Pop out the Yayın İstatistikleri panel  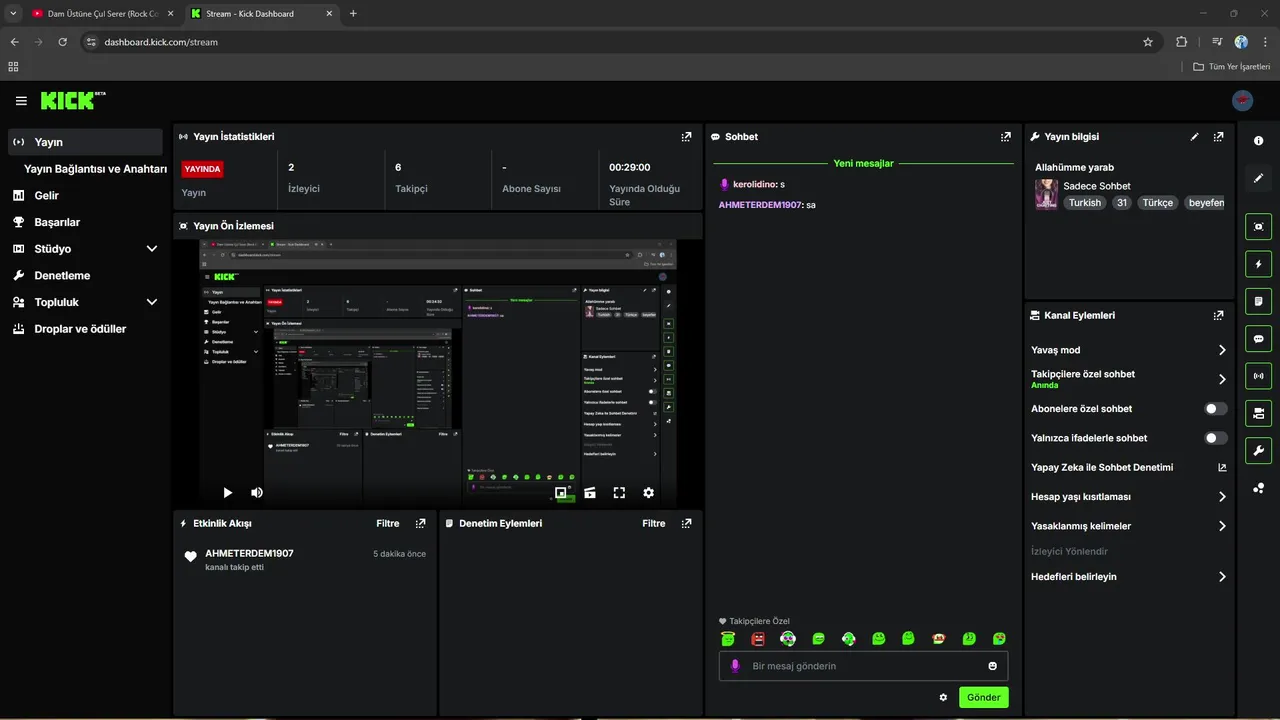pos(686,137)
